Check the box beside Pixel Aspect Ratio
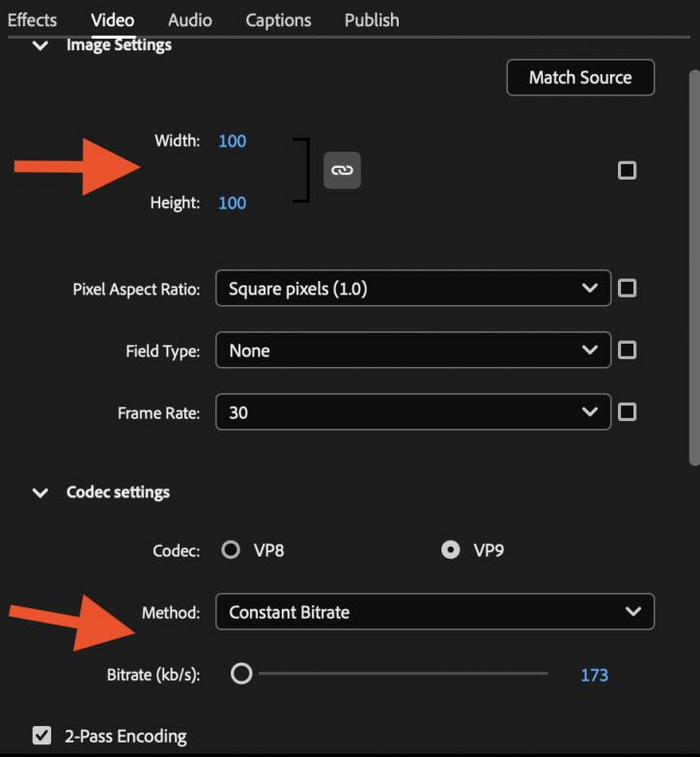Image resolution: width=700 pixels, height=757 pixels. 627,288
